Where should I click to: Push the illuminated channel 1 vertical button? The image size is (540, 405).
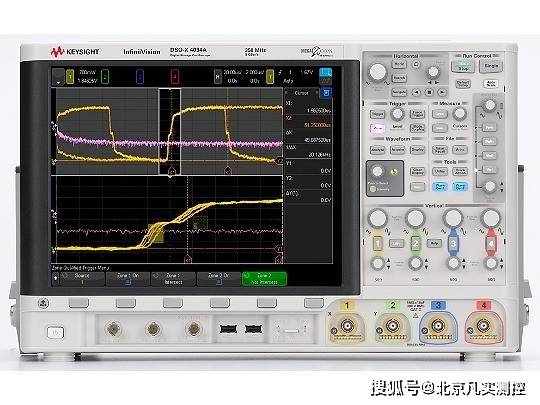tap(377, 243)
